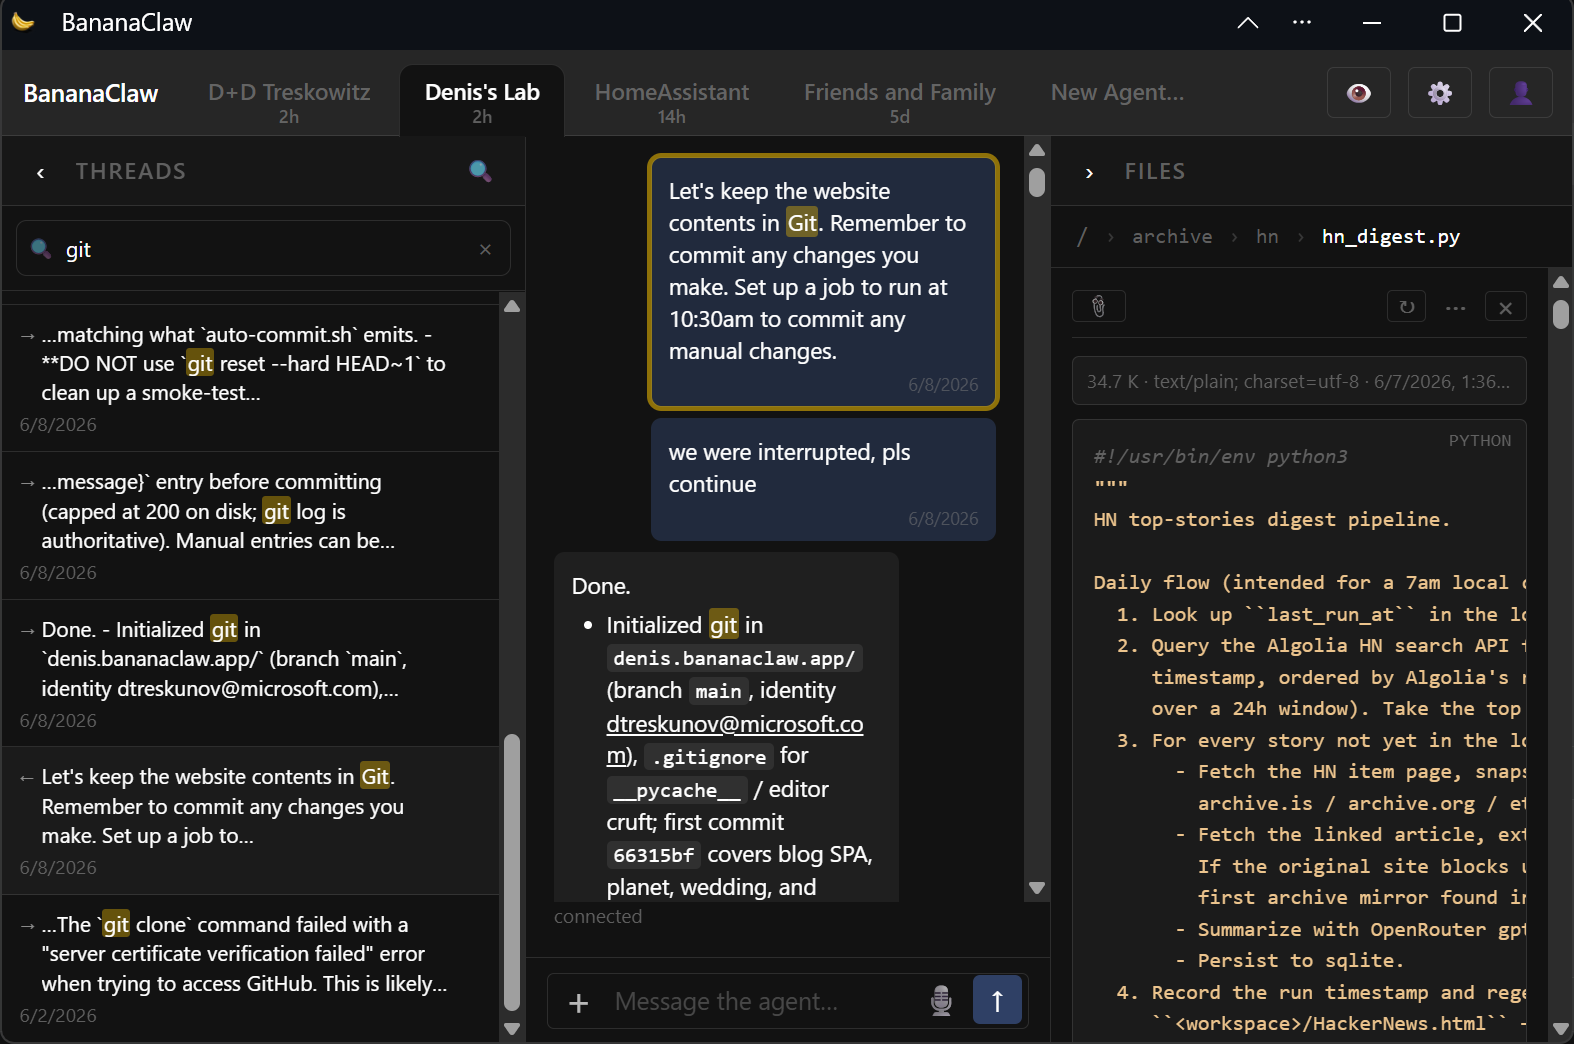Send message with up arrow button
Image resolution: width=1574 pixels, height=1044 pixels.
point(997,1000)
